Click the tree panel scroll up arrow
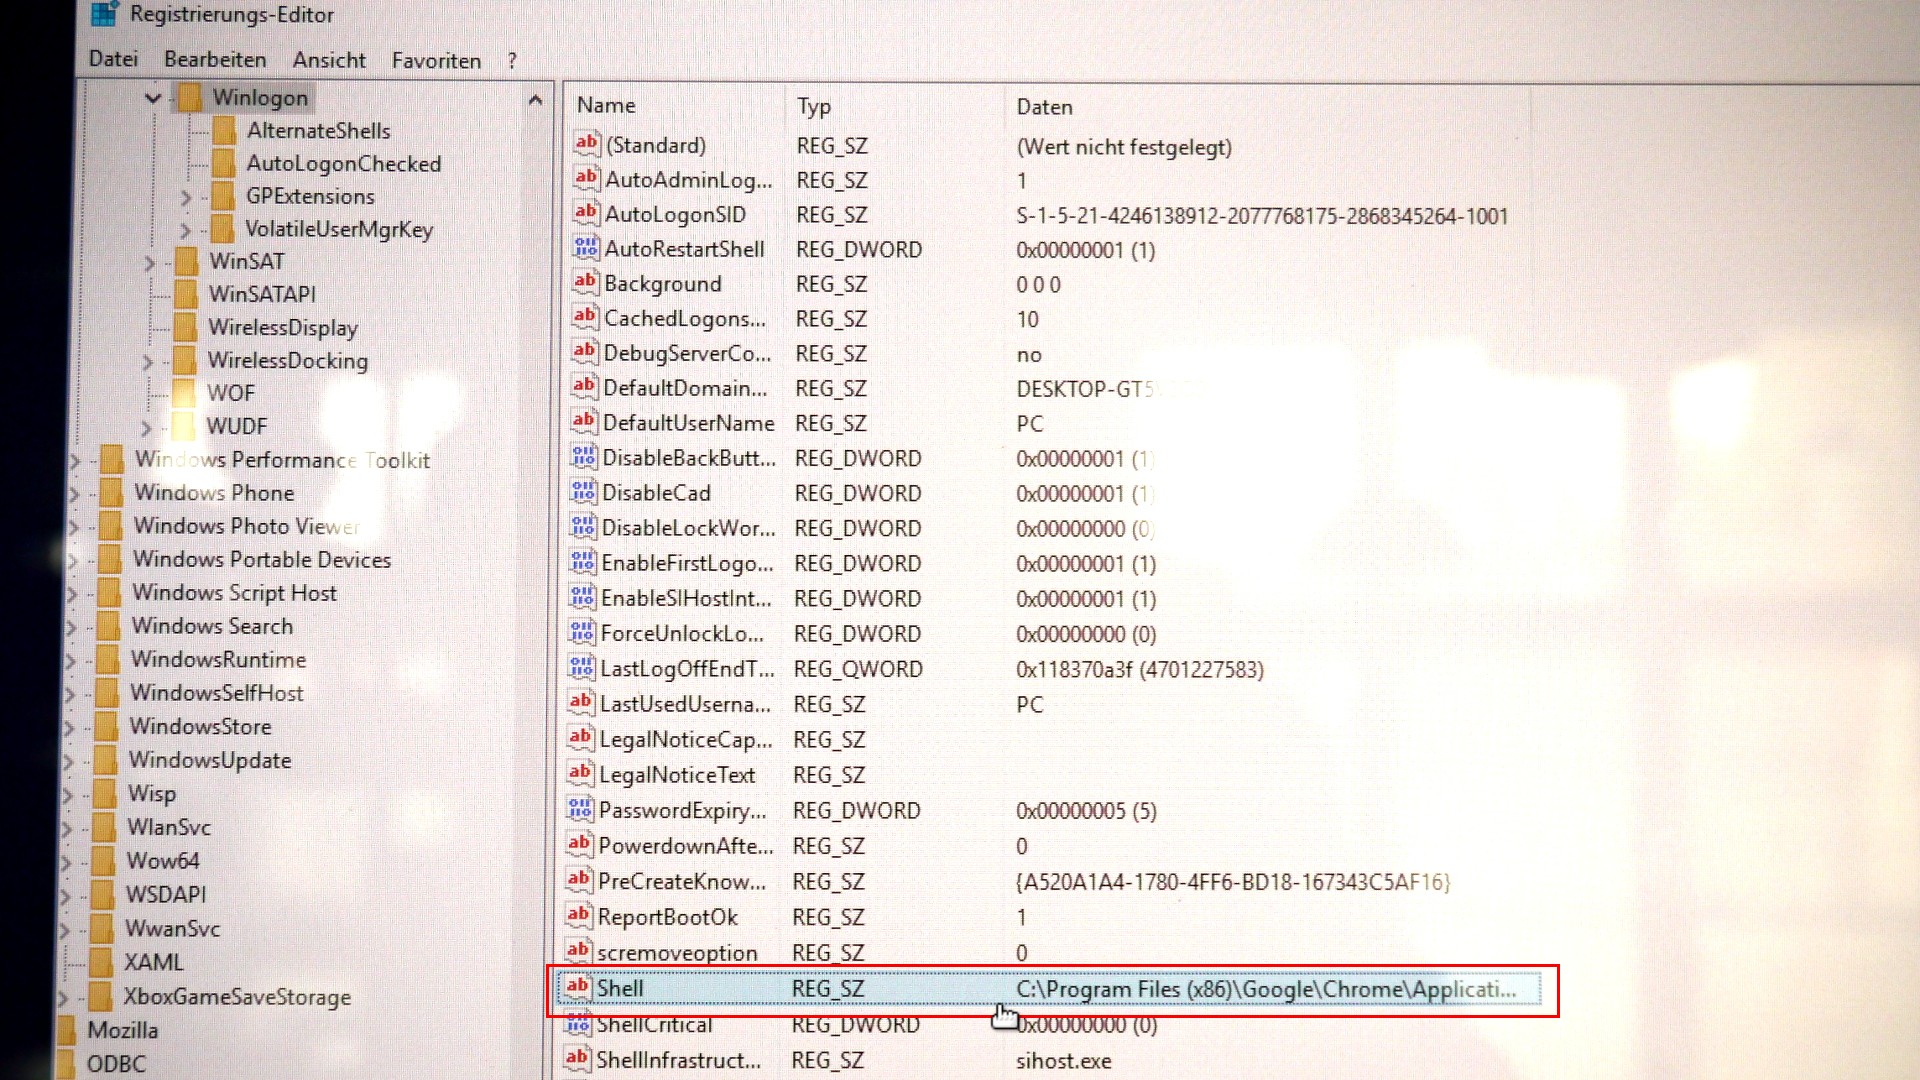The image size is (1920, 1080). click(x=535, y=100)
